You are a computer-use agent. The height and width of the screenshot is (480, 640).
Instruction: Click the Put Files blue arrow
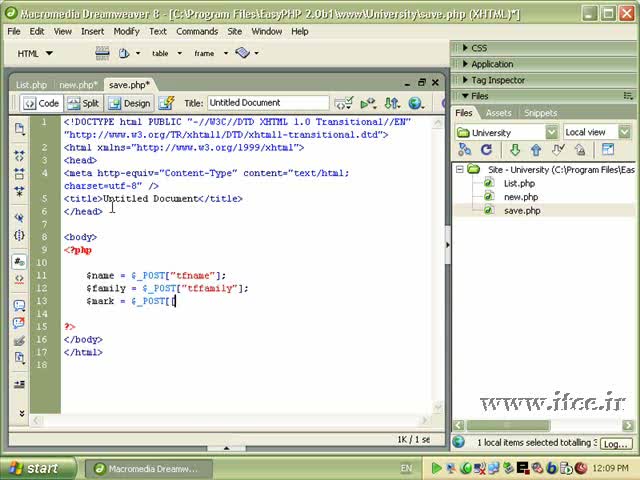tap(536, 150)
